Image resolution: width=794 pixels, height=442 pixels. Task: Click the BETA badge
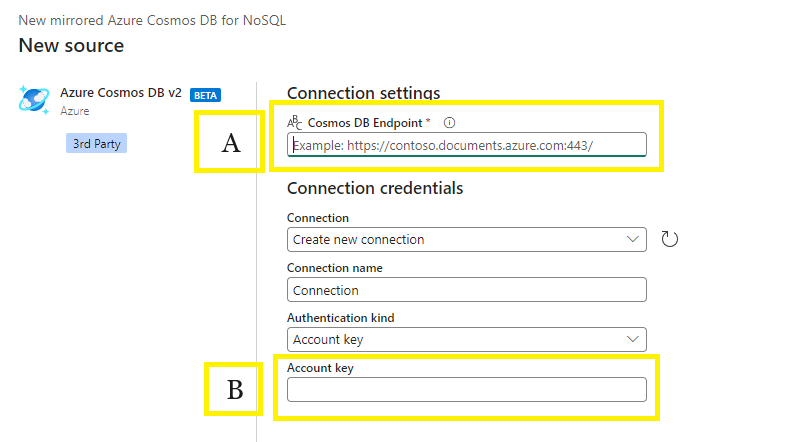click(205, 95)
